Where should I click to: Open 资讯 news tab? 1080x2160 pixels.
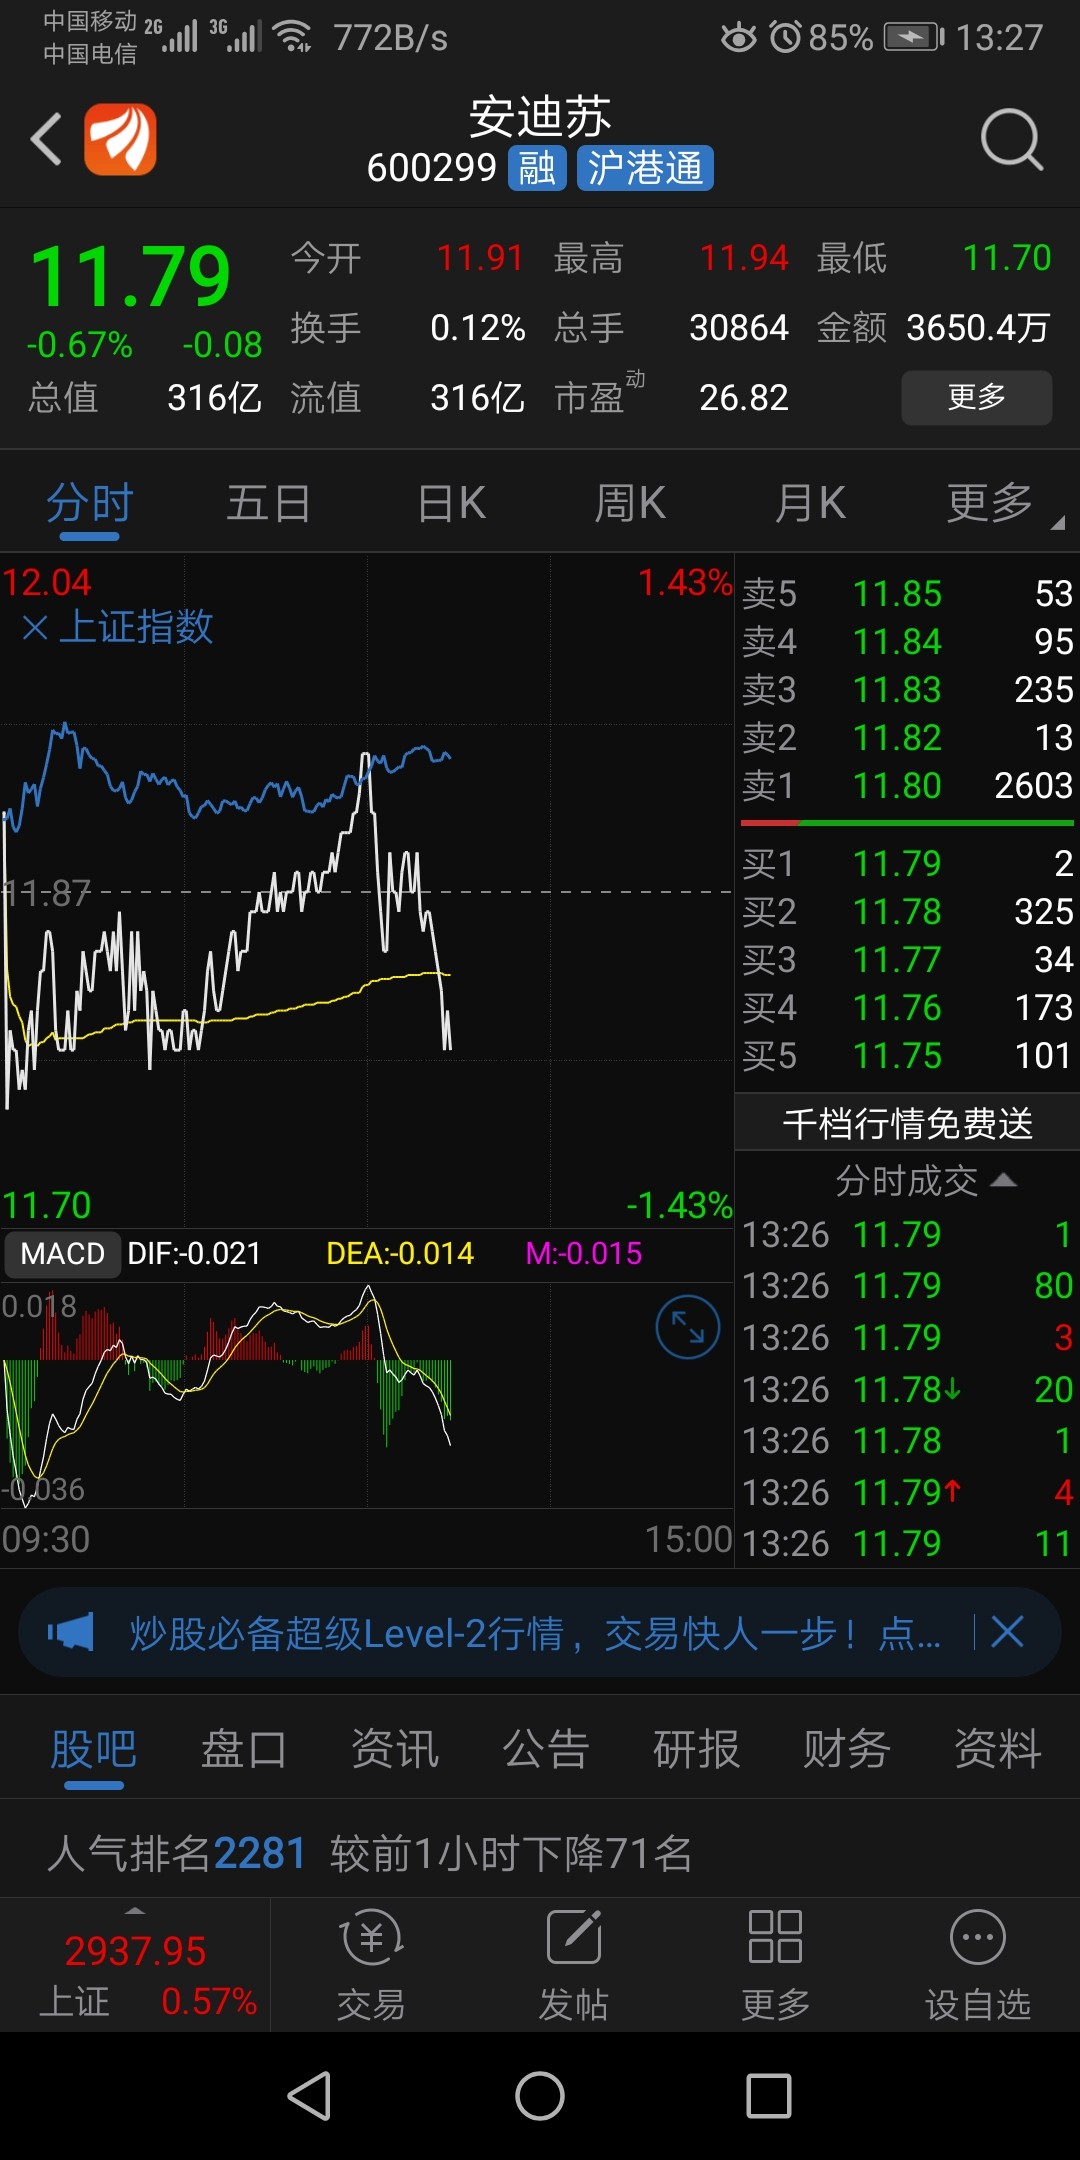395,1749
